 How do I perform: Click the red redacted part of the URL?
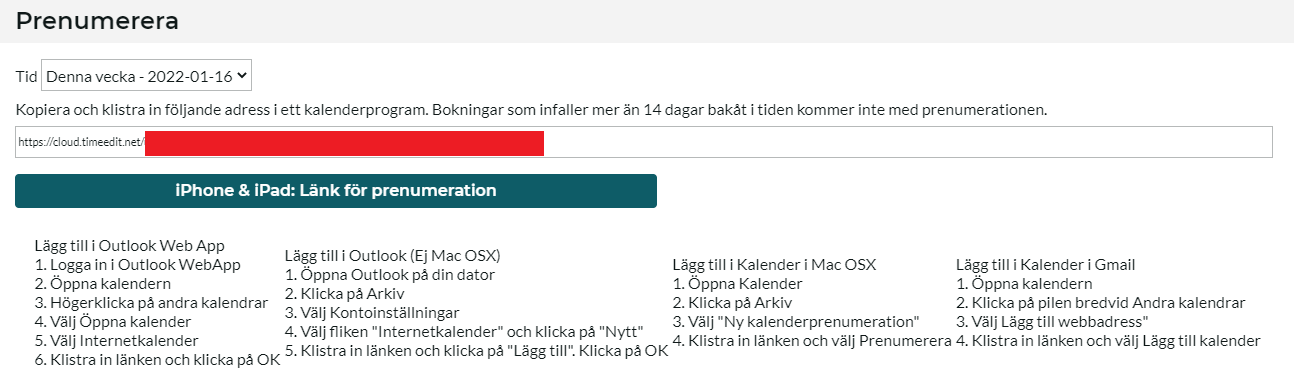pos(345,142)
